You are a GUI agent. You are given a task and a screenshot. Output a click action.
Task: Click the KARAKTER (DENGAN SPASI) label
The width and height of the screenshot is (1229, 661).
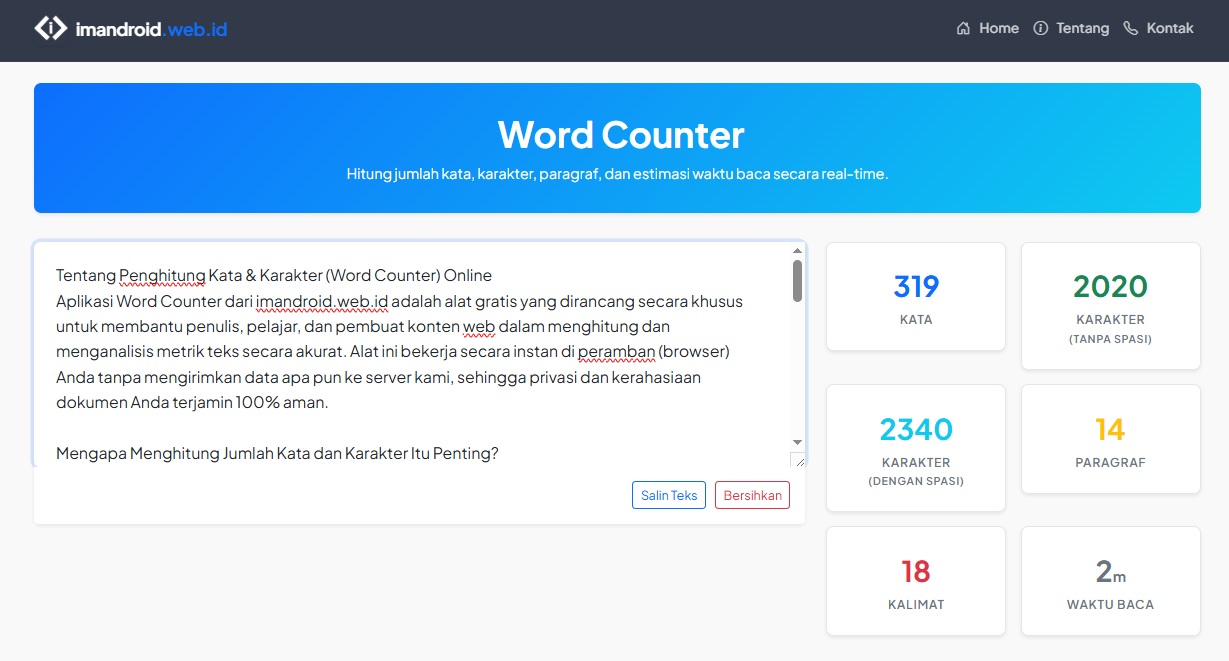click(x=916, y=472)
